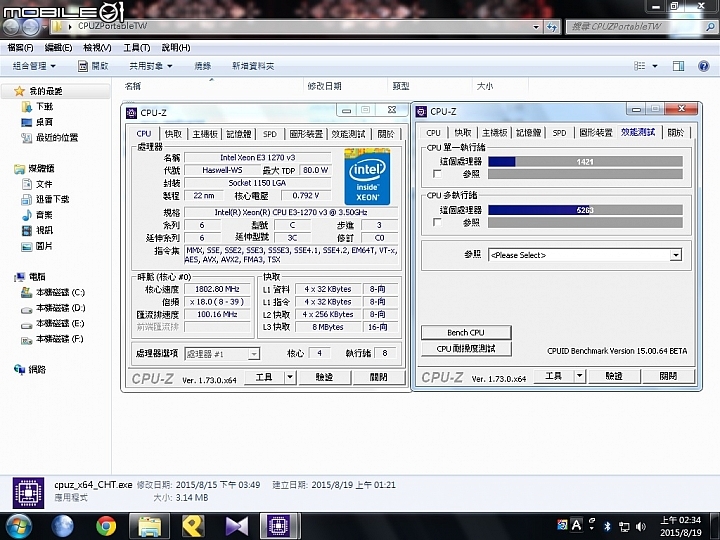Open the Music library icon
Viewport: 720px width, 540px height.
(x=27, y=214)
